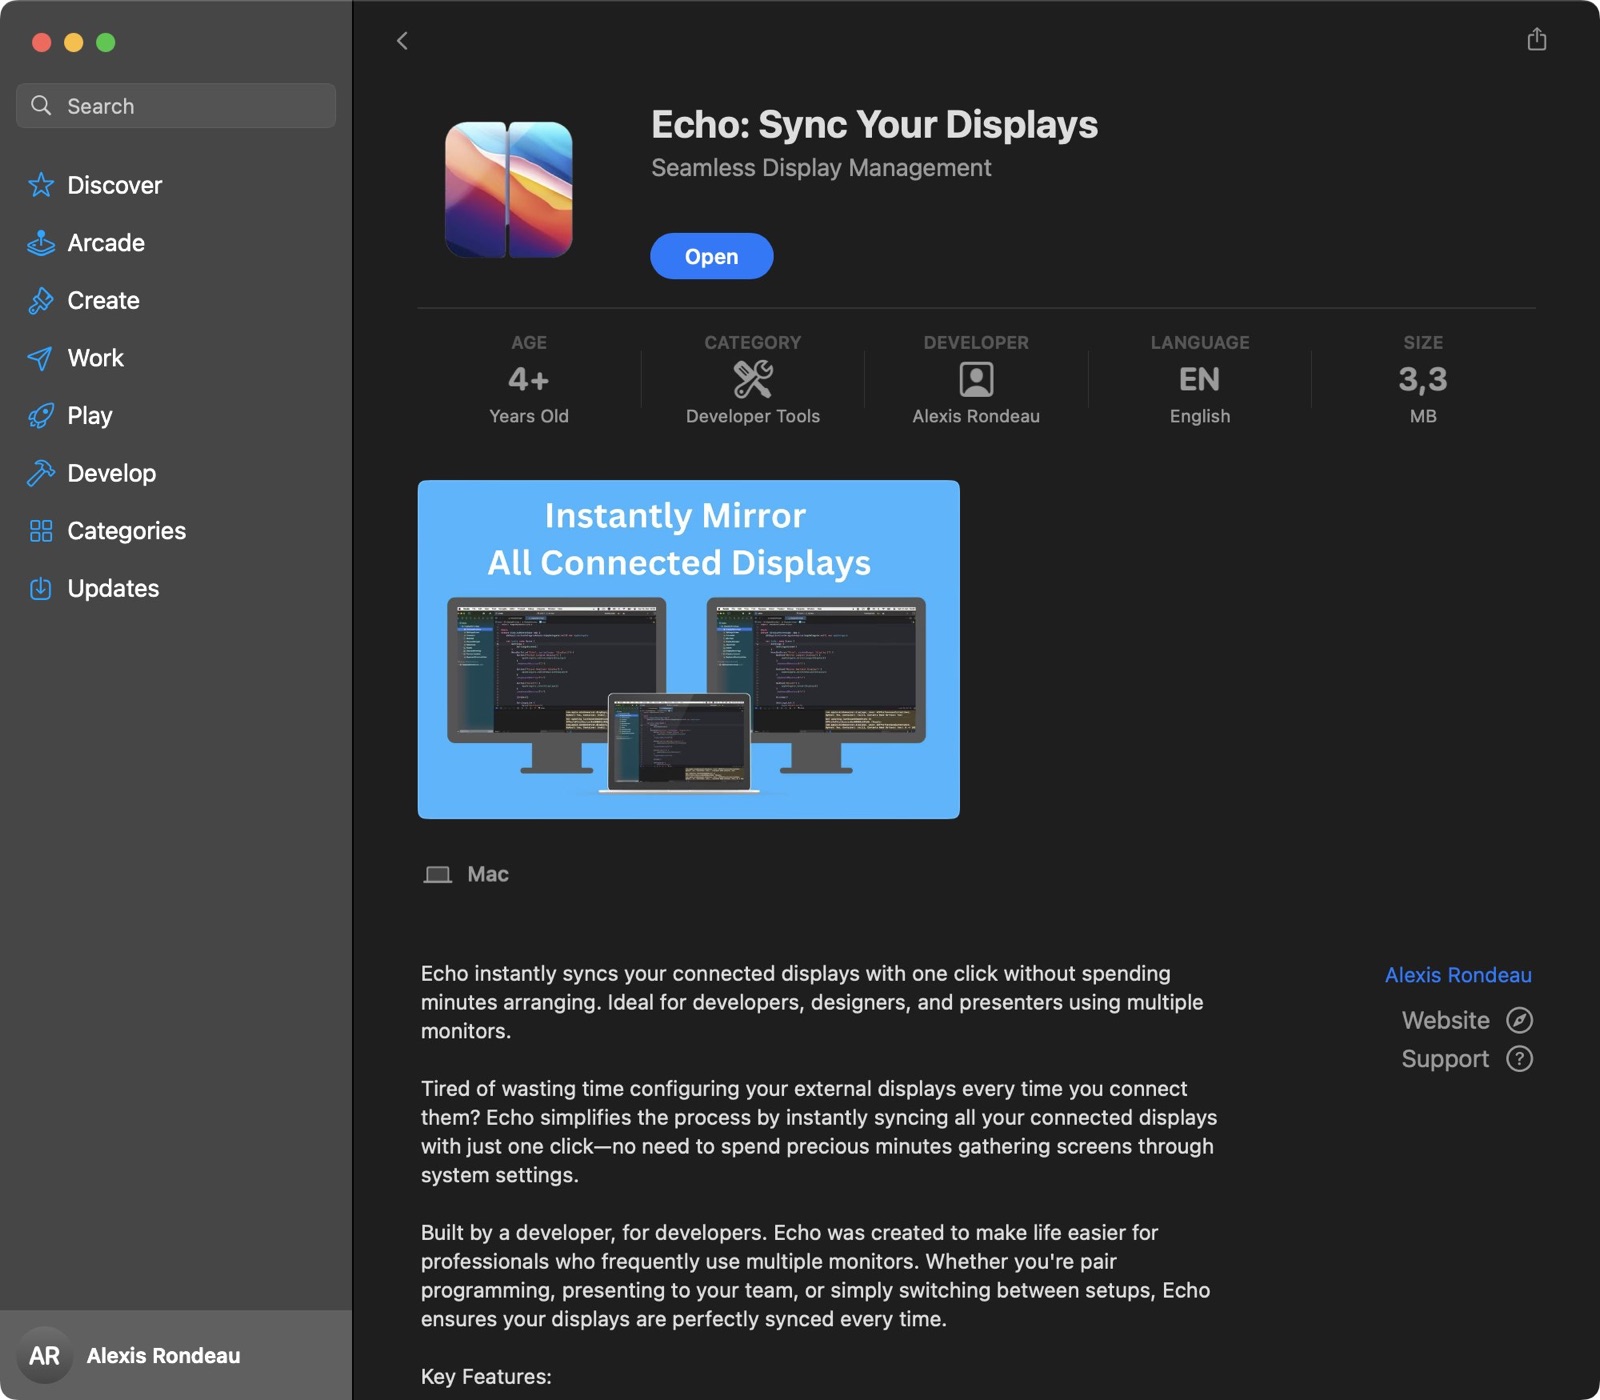Click the Echo: Sync Your Displays title
This screenshot has height=1400, width=1600.
pos(874,124)
